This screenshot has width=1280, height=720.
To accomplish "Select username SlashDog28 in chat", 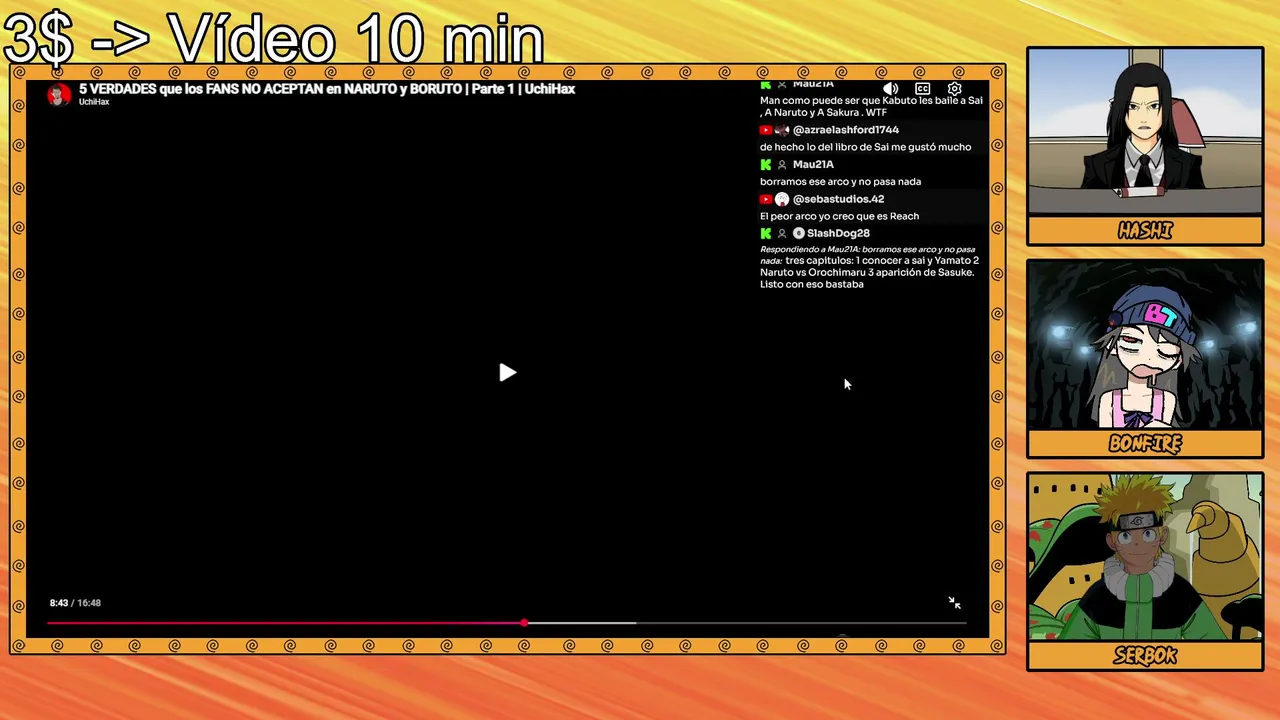I will (838, 234).
